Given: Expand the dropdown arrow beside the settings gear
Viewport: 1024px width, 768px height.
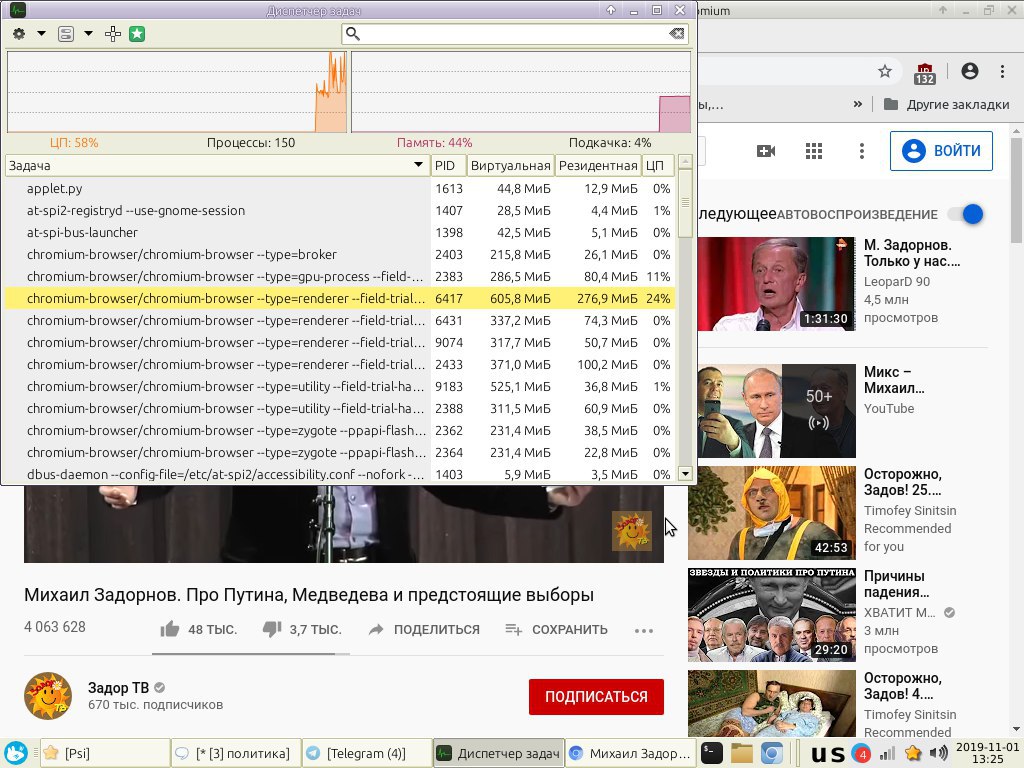Looking at the screenshot, I should (x=41, y=34).
